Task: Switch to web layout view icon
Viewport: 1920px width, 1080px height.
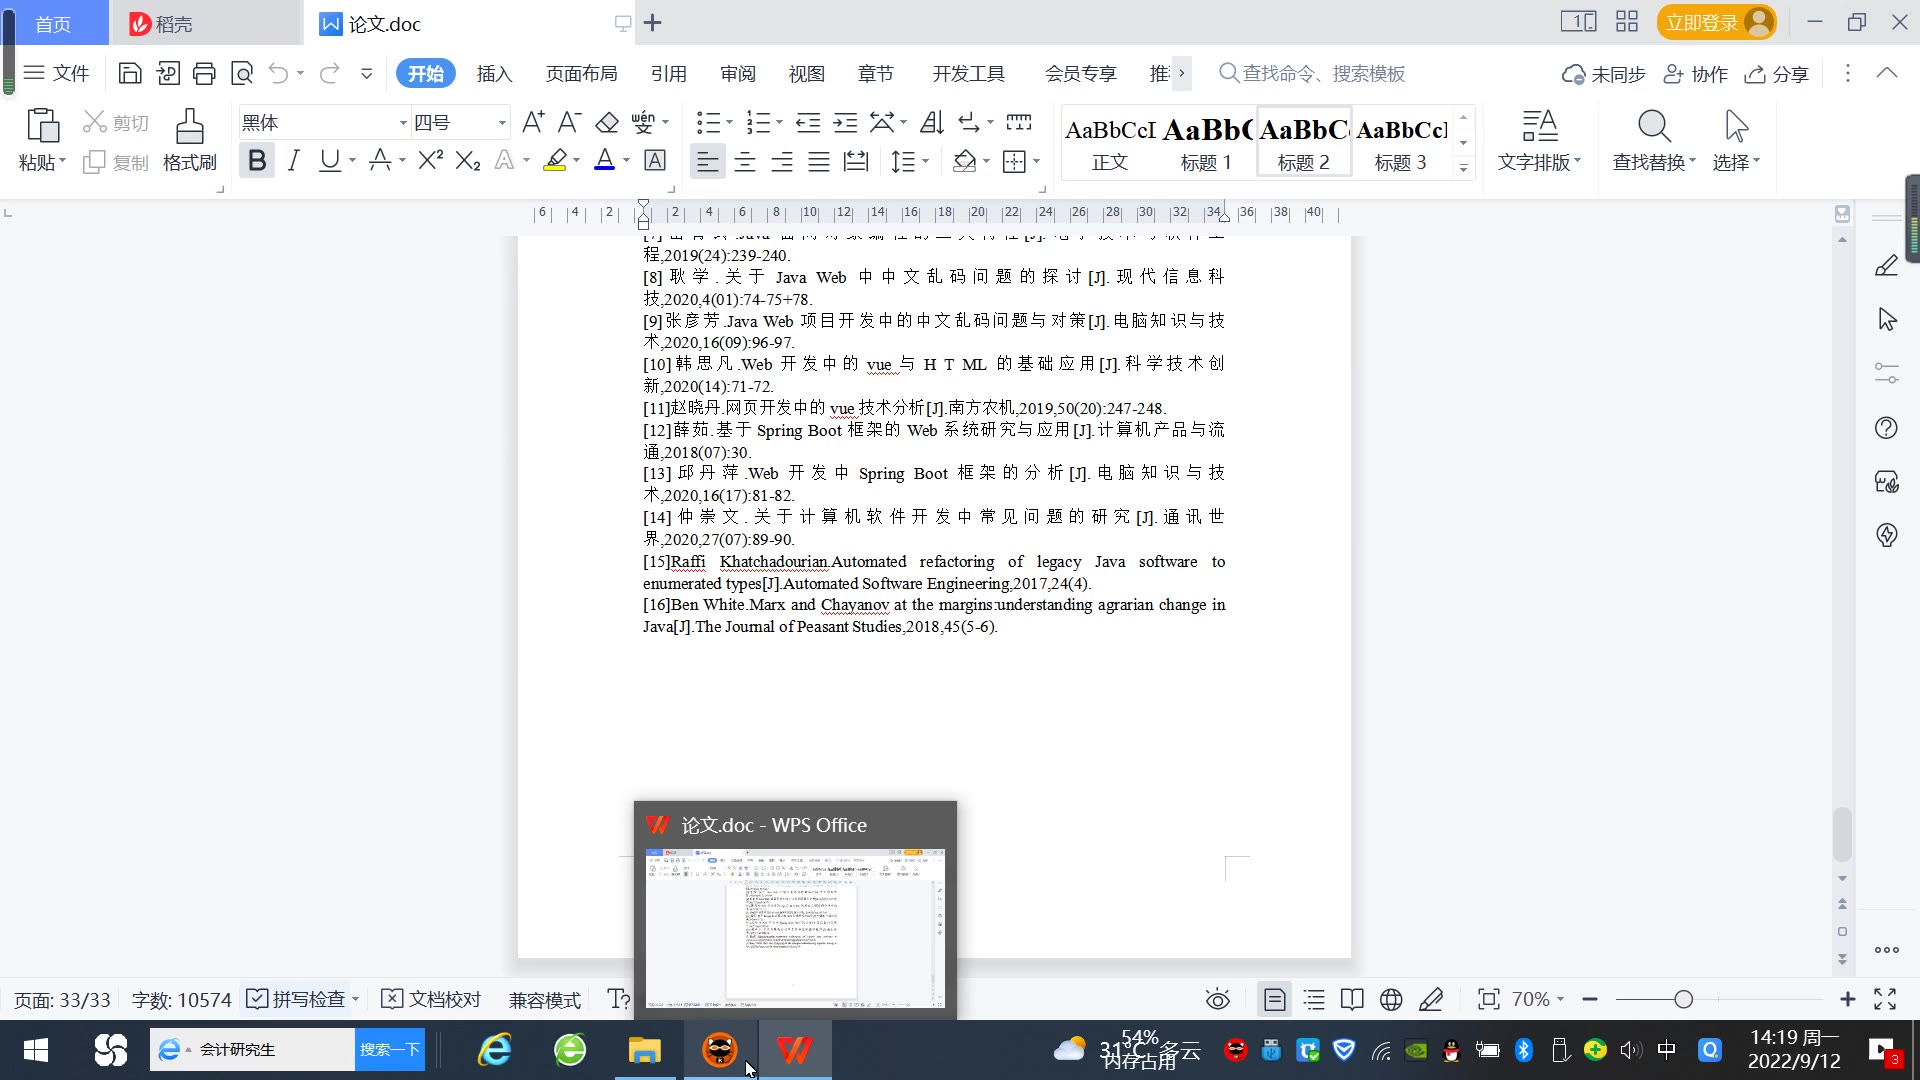Action: coord(1391,999)
